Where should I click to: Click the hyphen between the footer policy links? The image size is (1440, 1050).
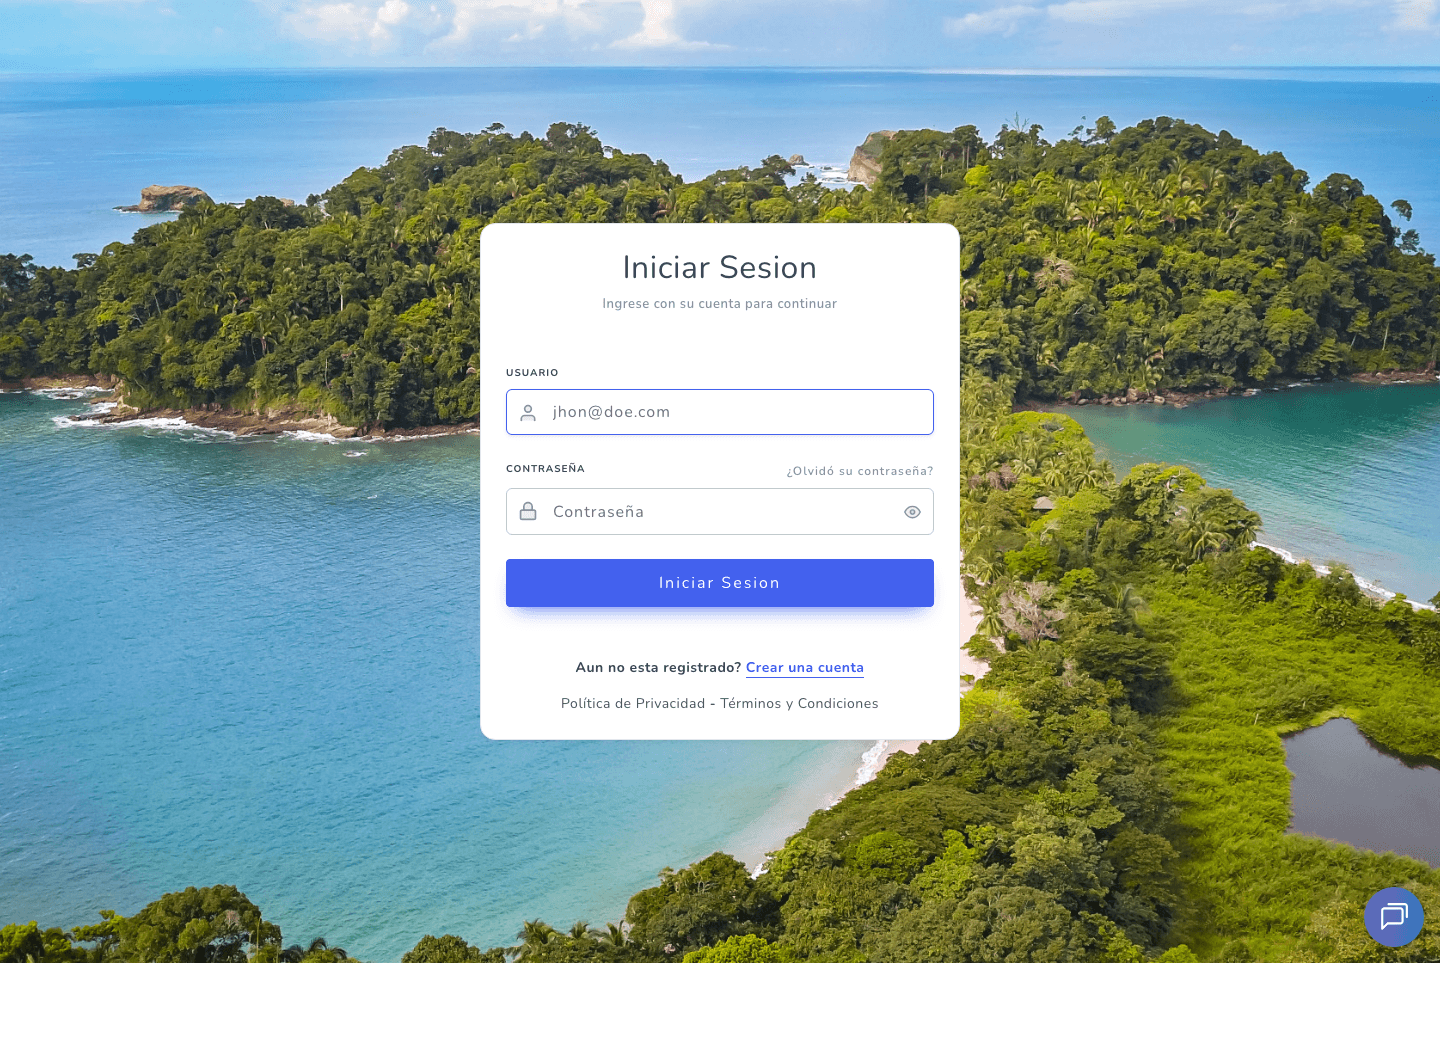pyautogui.click(x=713, y=703)
